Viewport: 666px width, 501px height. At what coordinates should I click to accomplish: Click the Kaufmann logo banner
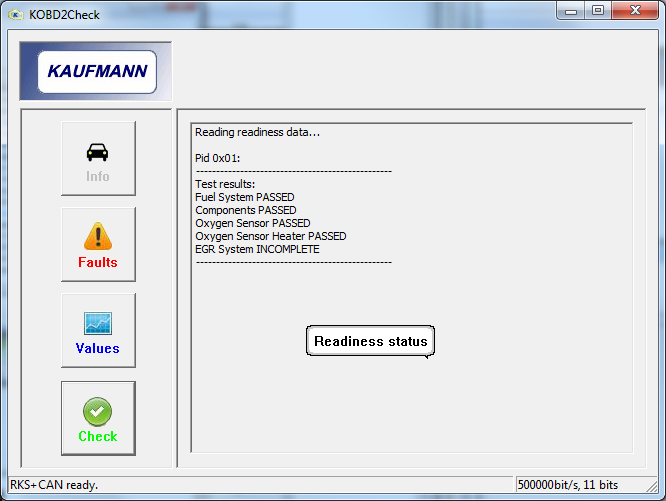96,71
